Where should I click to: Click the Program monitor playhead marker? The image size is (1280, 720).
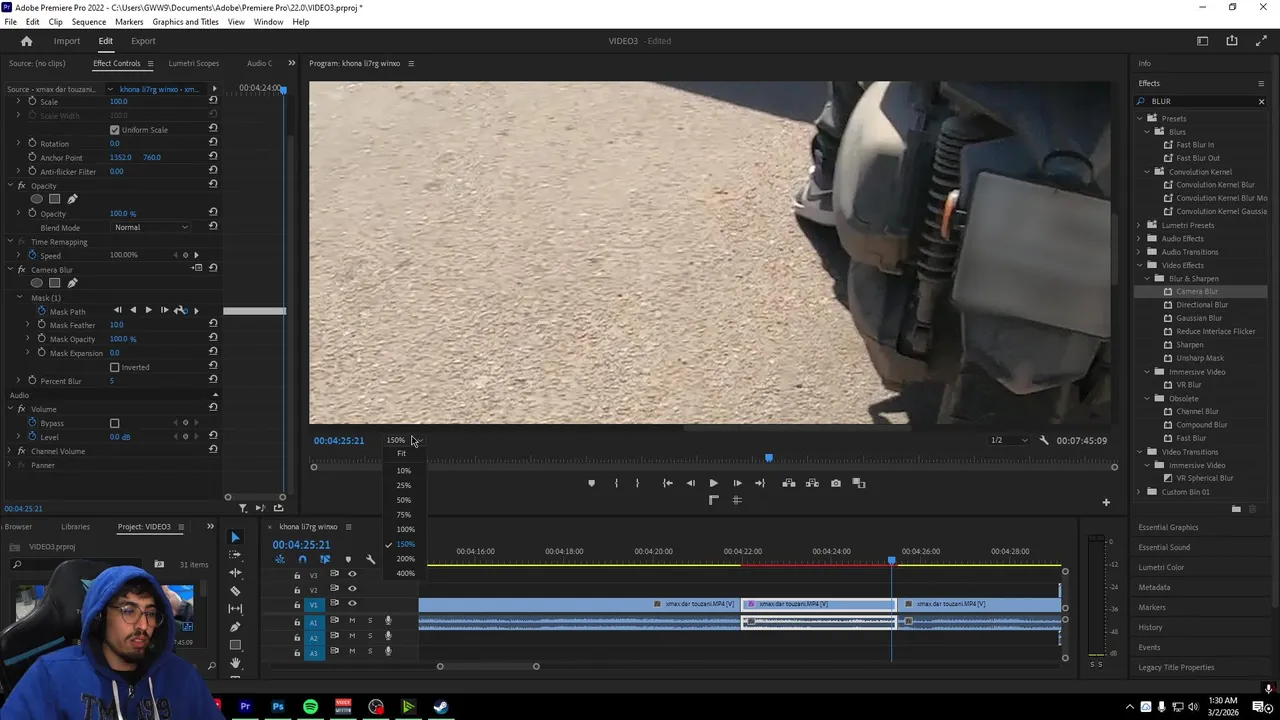769,458
